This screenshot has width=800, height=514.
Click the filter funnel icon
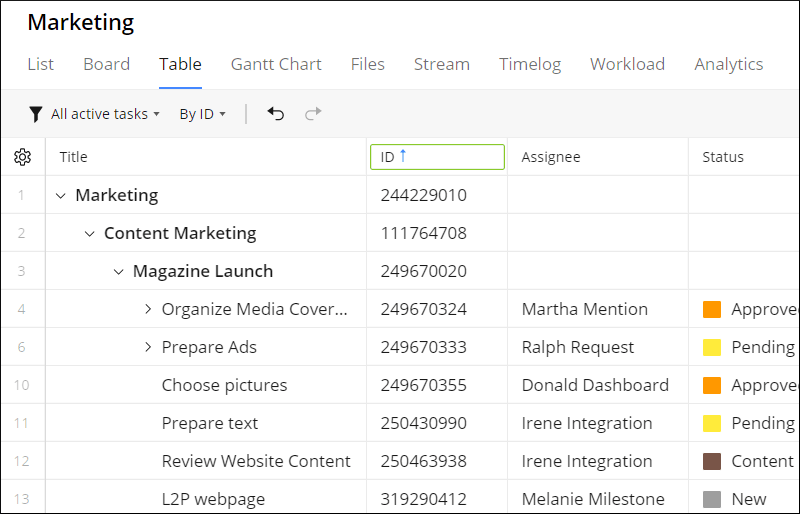36,114
